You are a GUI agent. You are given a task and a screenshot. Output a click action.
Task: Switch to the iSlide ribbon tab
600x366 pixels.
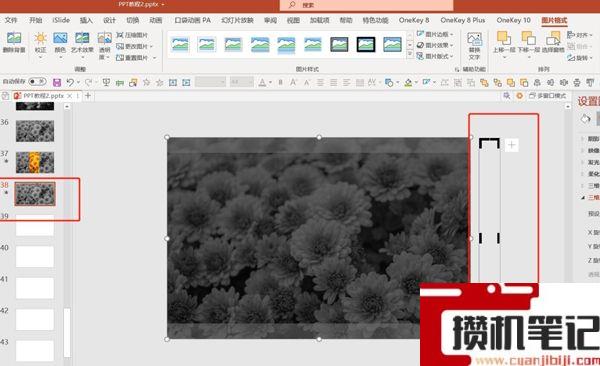[61, 20]
